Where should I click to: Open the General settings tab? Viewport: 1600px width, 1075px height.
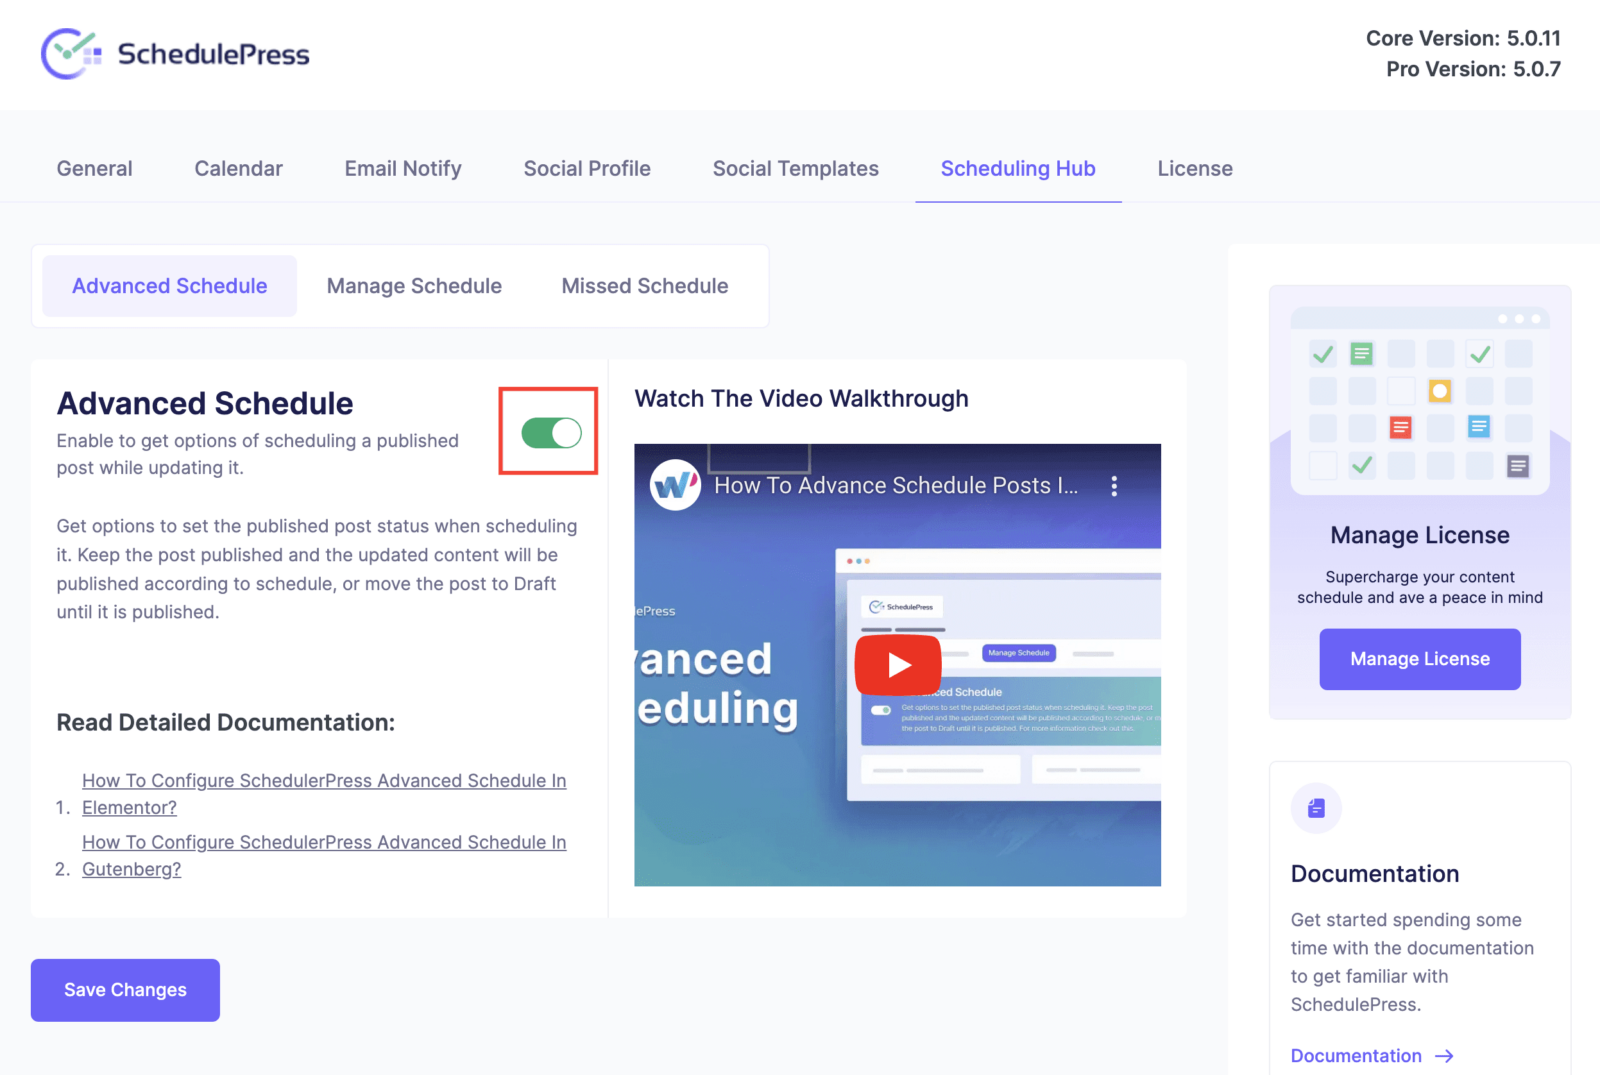94,168
